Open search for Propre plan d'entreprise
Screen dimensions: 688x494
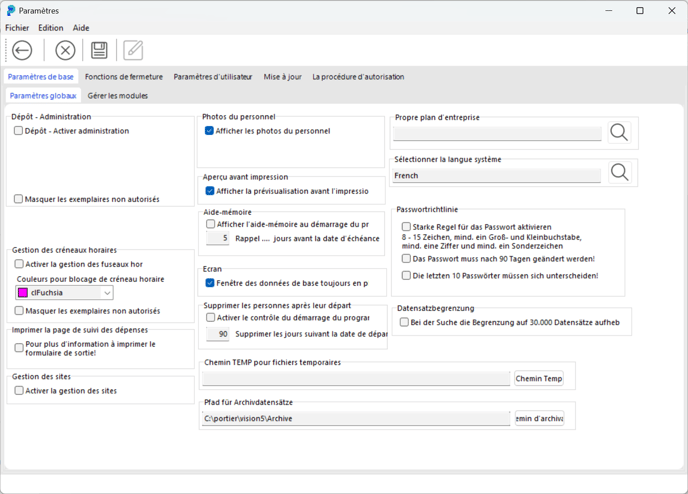tap(619, 132)
